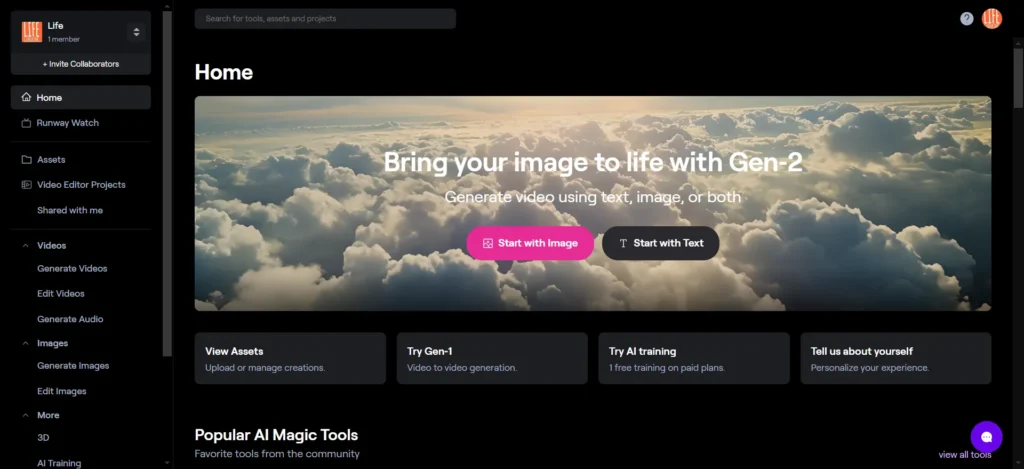Click the Life workspace name text
The width and height of the screenshot is (1024, 469).
point(56,26)
